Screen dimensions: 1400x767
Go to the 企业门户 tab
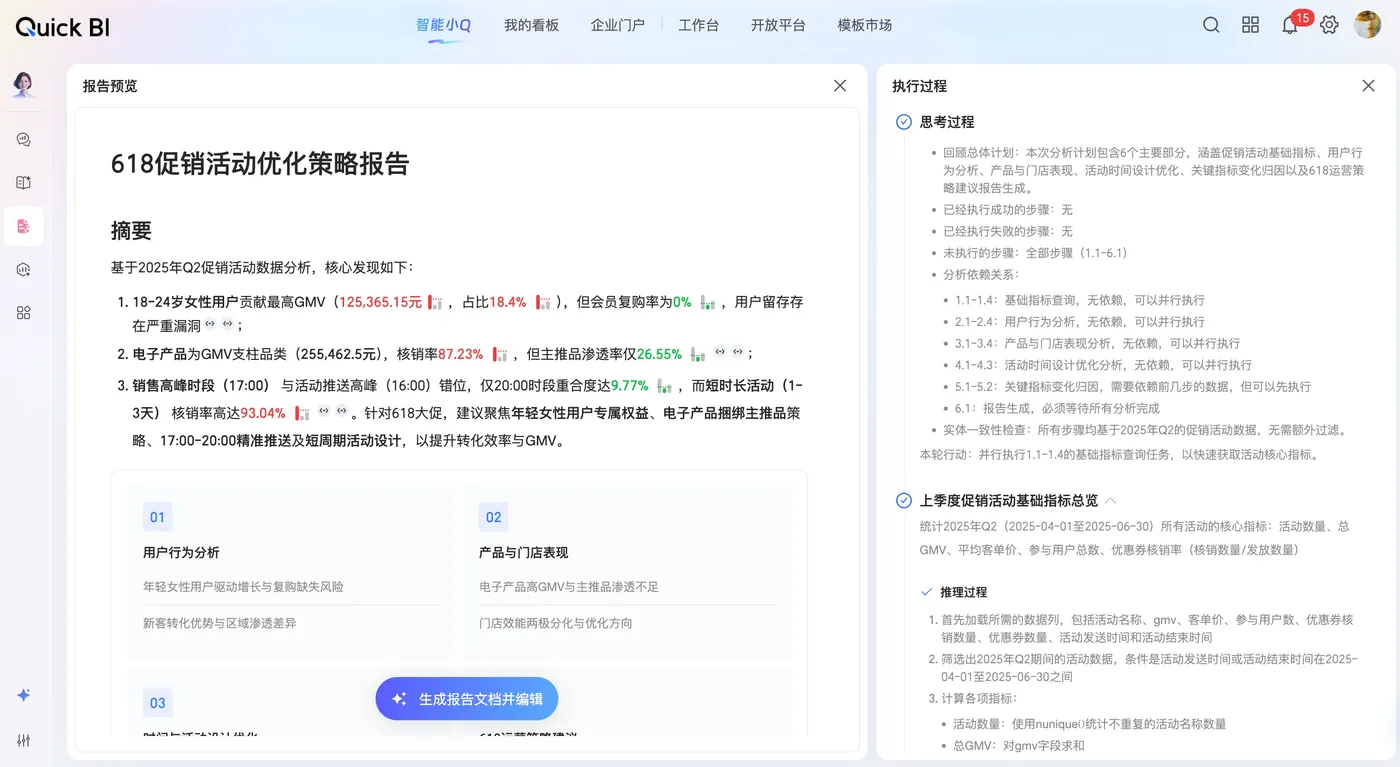pos(617,25)
